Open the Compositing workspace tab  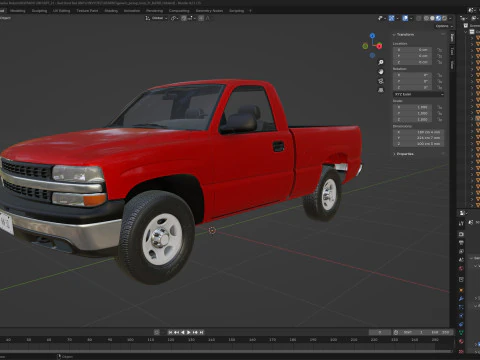(x=179, y=11)
